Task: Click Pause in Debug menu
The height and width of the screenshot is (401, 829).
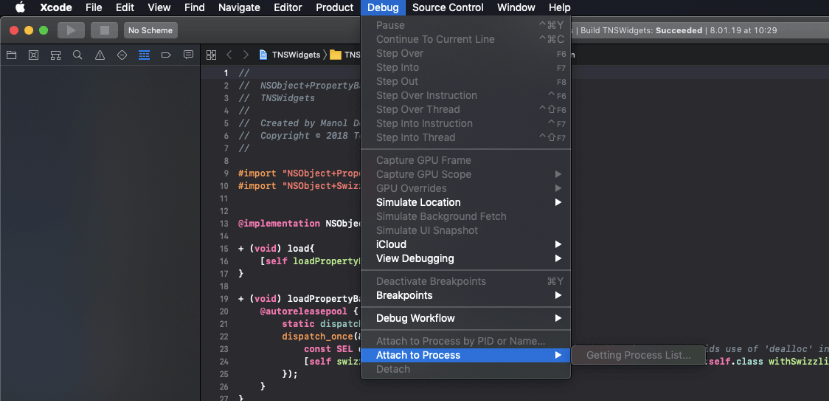Action: 465,25
